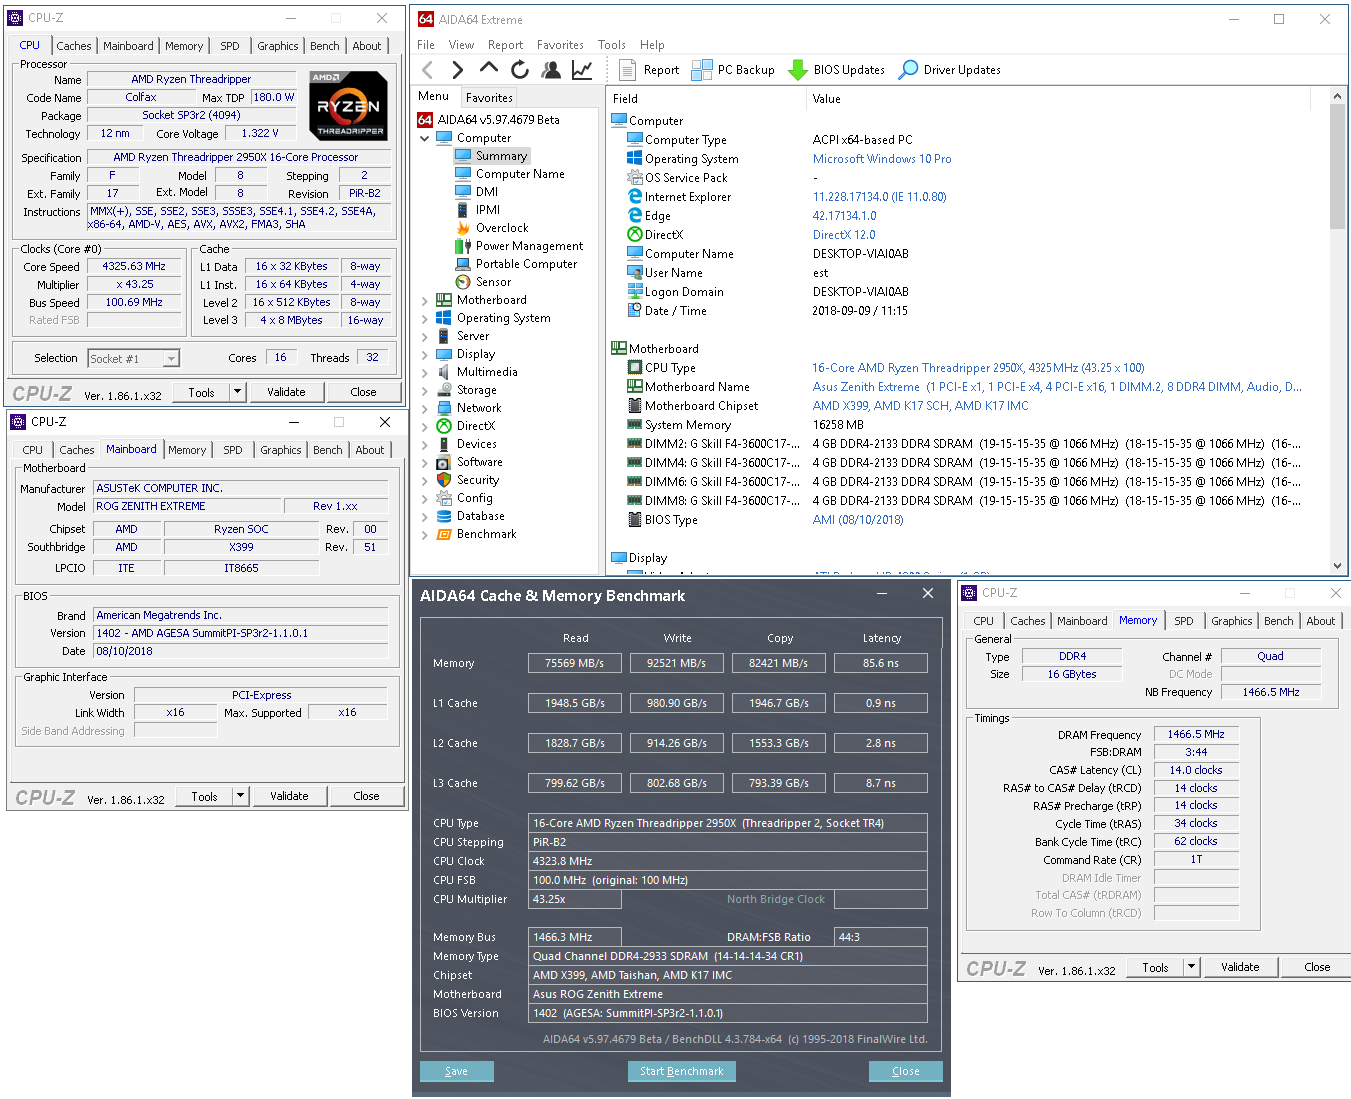Click the AIDA64 up-level arrow icon
1351x1099 pixels.
click(488, 68)
